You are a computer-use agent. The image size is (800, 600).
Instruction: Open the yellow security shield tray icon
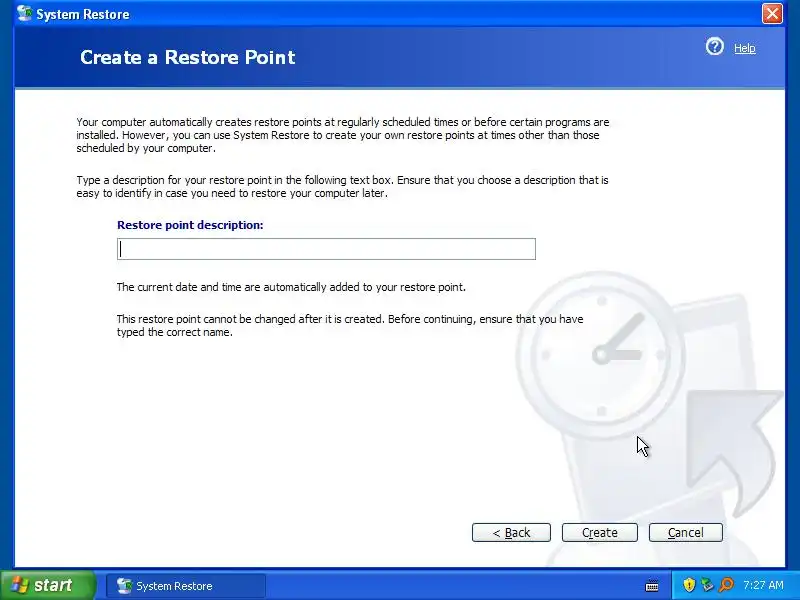[x=689, y=585]
